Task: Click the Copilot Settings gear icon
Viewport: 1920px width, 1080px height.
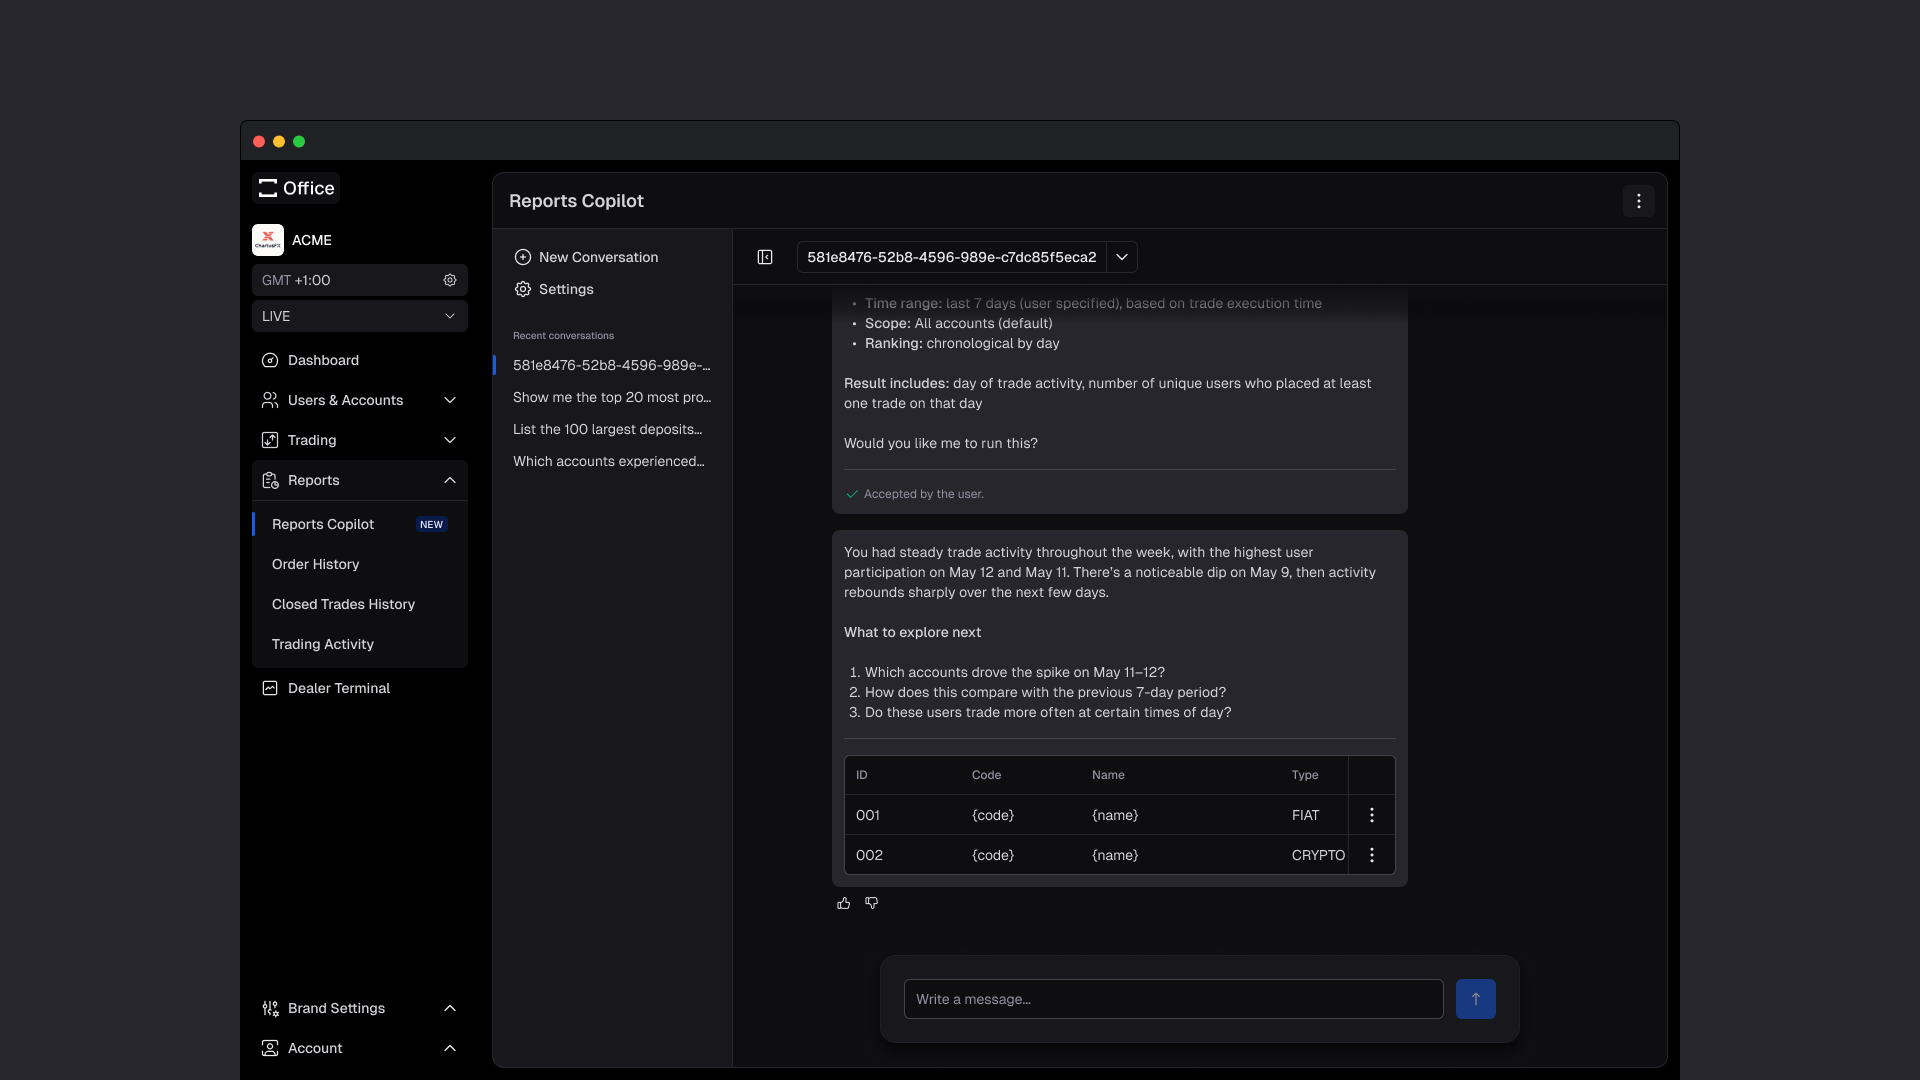Action: [523, 289]
